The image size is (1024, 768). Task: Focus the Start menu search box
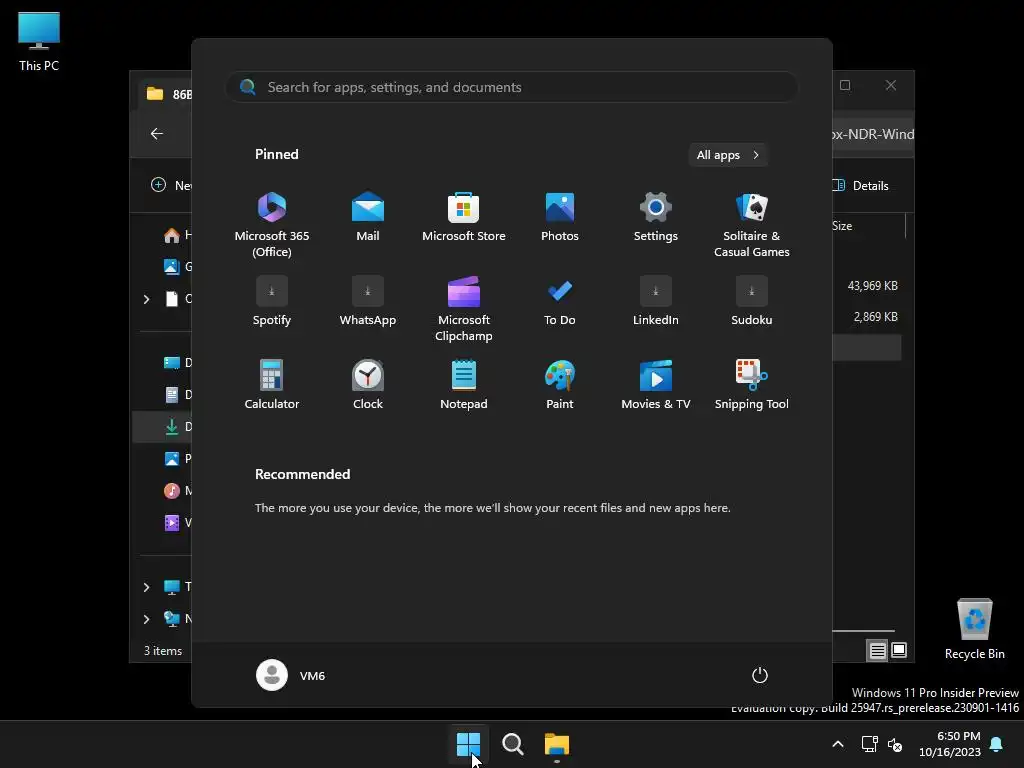(512, 87)
